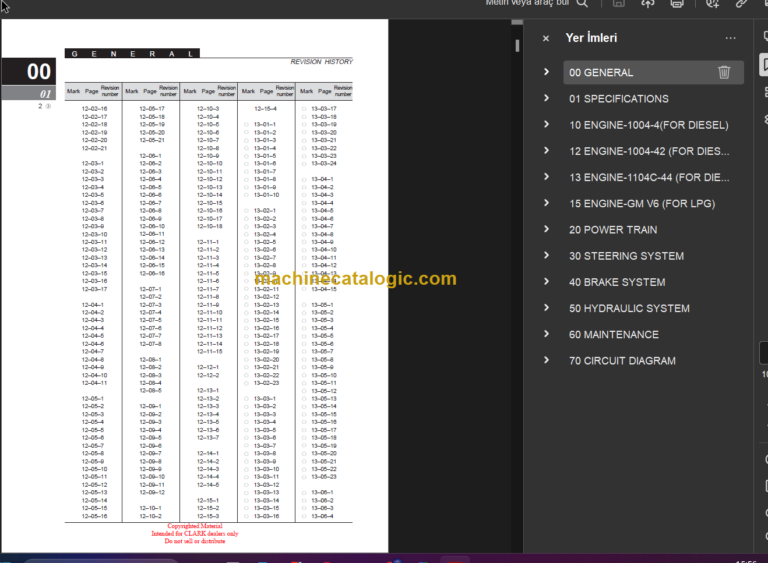Expand the 40 BRAKE SYSTEM bookmark chevron
768x563 pixels.
pyautogui.click(x=546, y=282)
